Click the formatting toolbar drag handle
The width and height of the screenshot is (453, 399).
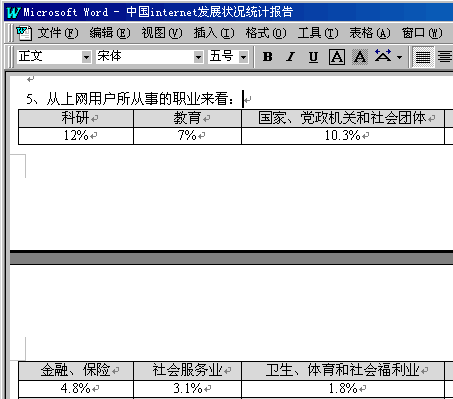[x=11, y=57]
